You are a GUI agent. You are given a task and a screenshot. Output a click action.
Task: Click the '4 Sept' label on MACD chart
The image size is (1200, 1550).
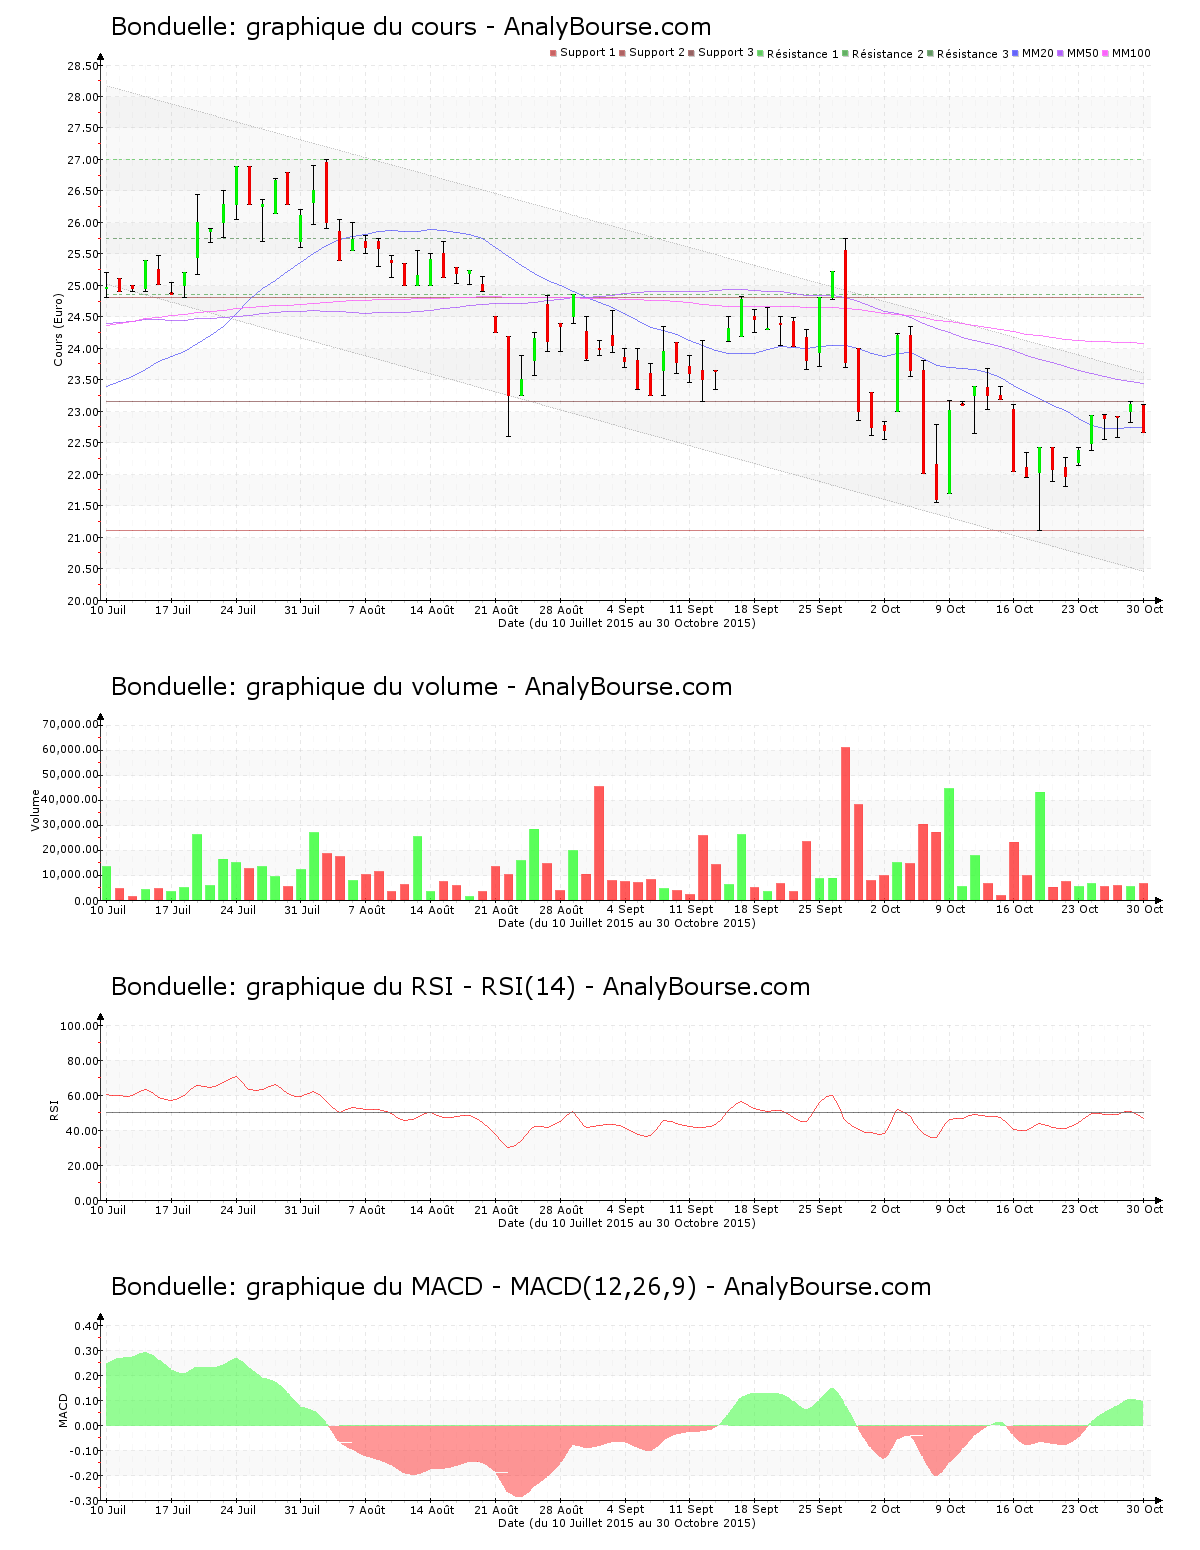[x=625, y=1510]
